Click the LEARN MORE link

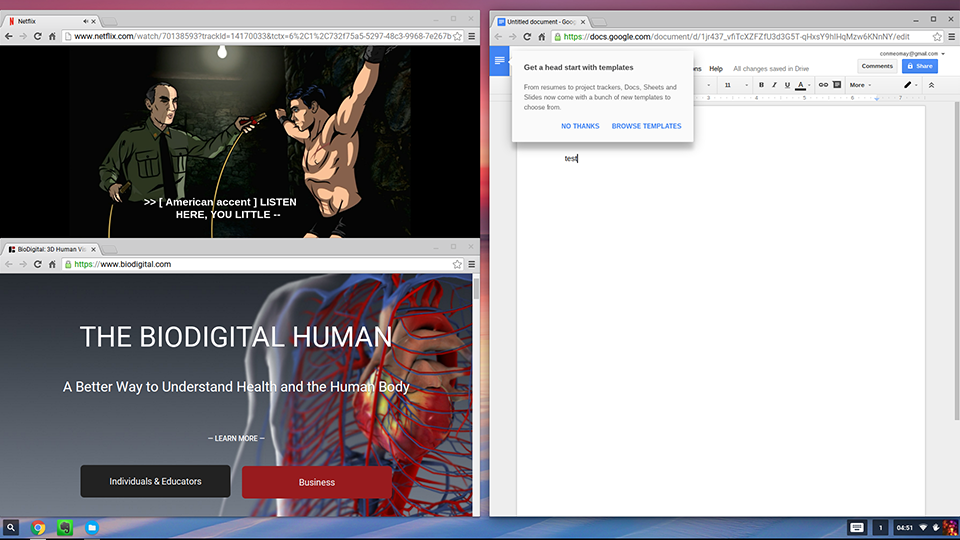(x=236, y=438)
